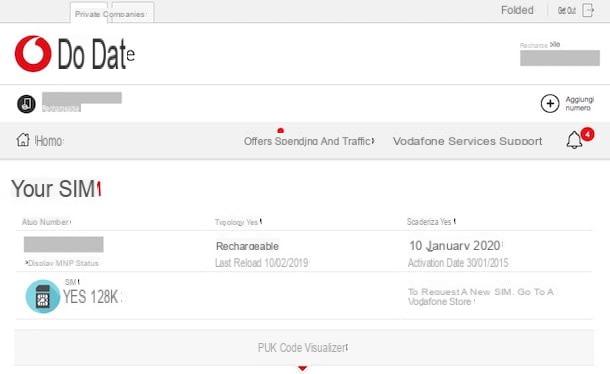Click the Folded link in top bar
The image size is (610, 374).
(x=517, y=10)
